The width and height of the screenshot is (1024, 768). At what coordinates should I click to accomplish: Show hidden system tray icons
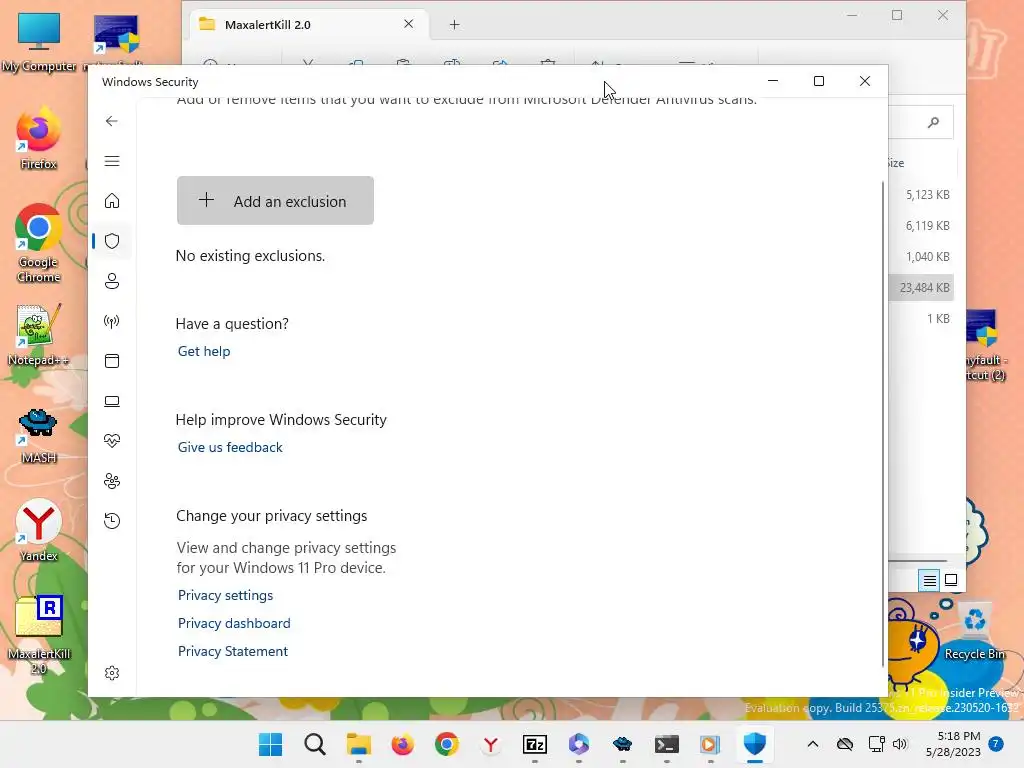coord(812,744)
